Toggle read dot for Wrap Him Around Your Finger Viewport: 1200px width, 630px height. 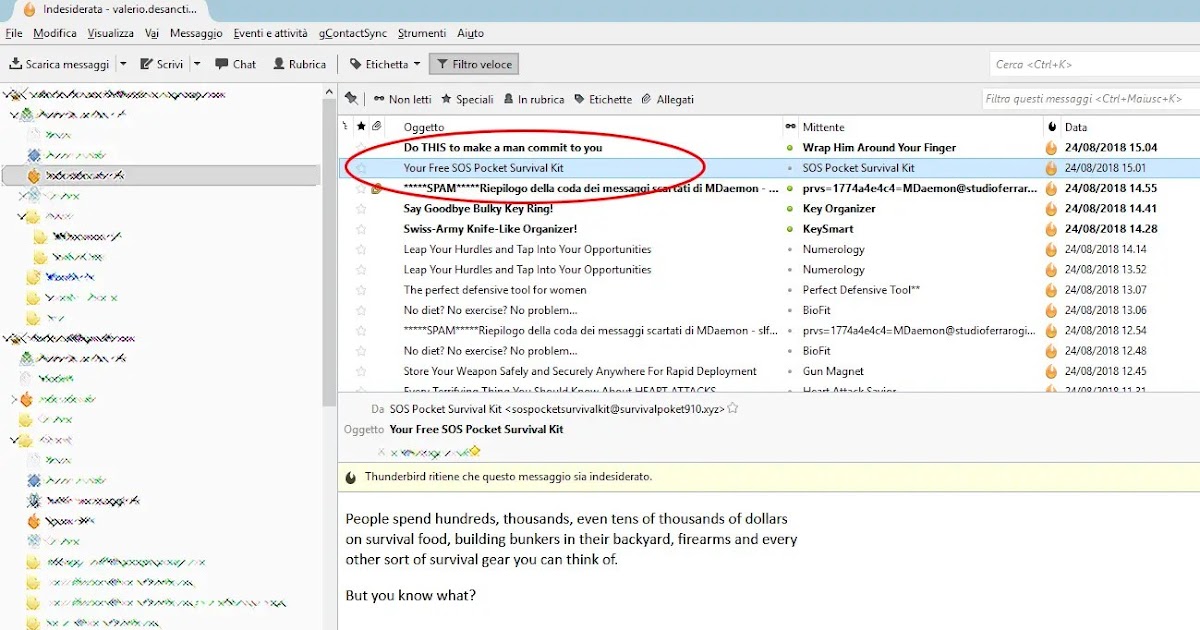[791, 148]
